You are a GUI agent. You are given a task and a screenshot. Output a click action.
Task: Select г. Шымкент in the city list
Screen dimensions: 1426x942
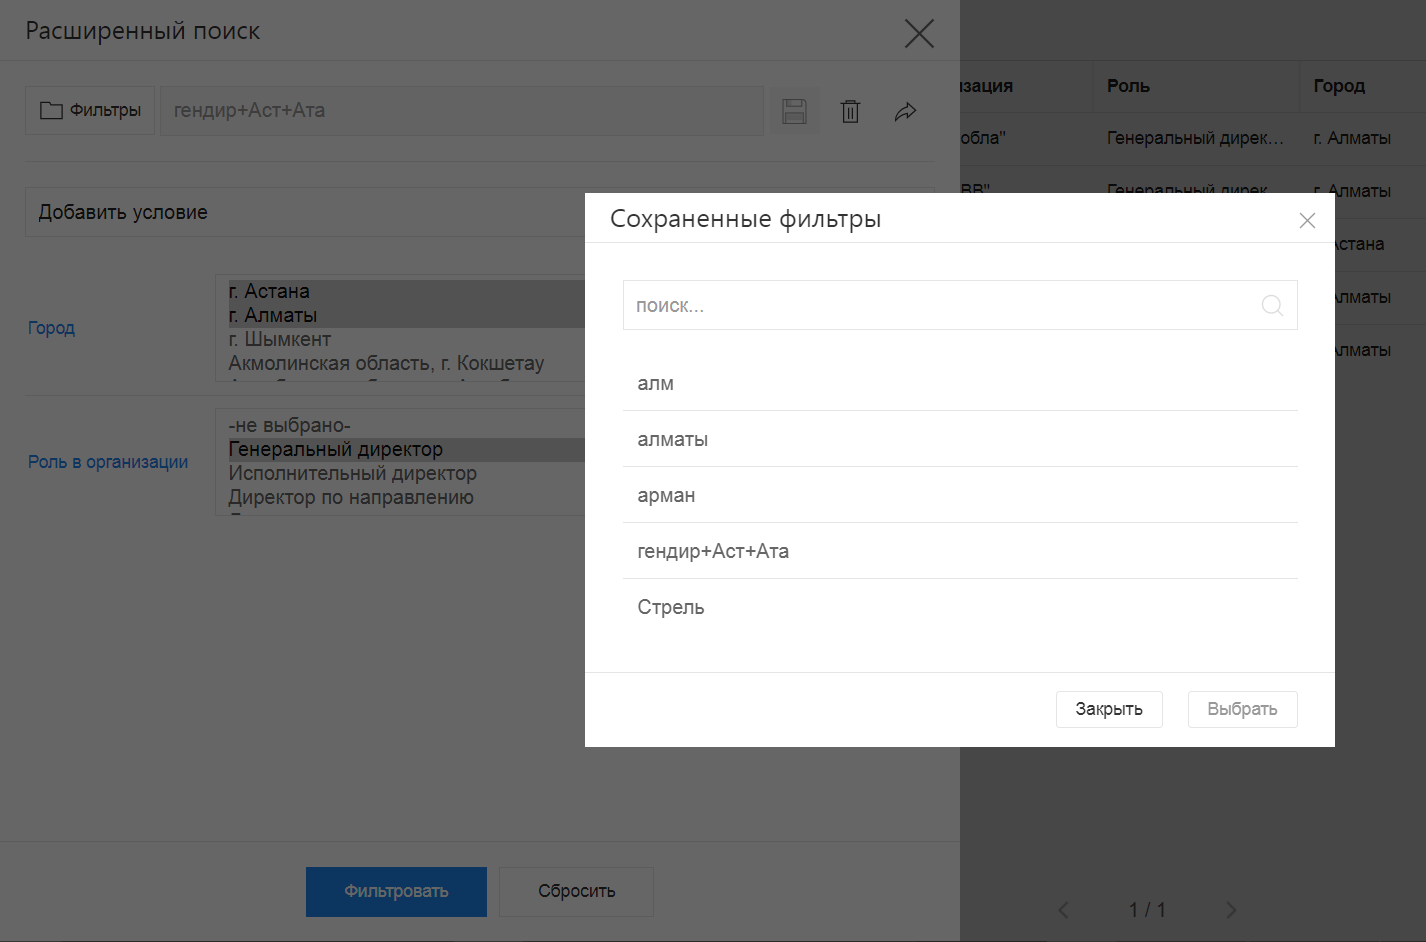(x=406, y=339)
